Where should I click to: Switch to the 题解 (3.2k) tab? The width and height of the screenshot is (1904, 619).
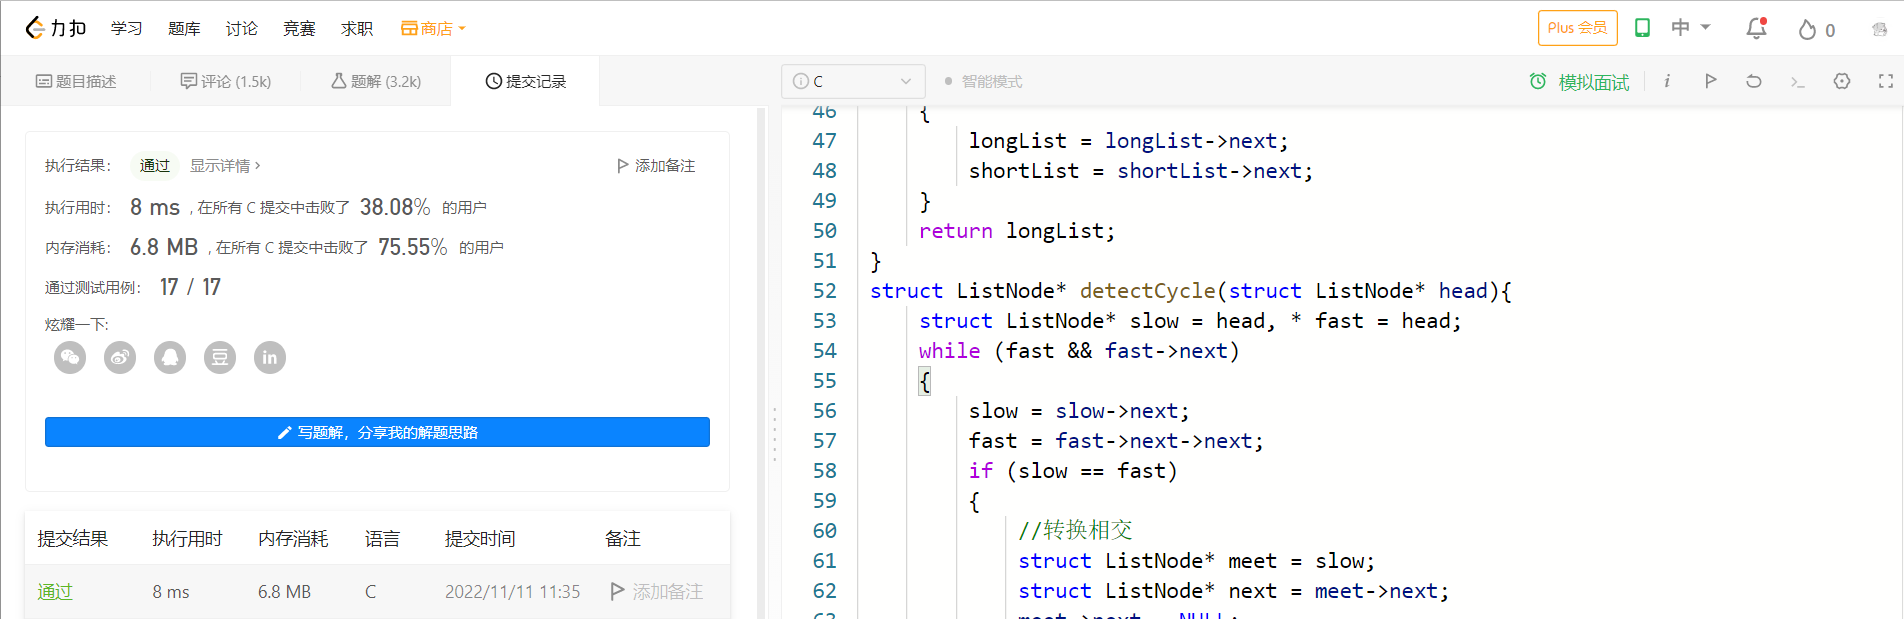(x=376, y=82)
